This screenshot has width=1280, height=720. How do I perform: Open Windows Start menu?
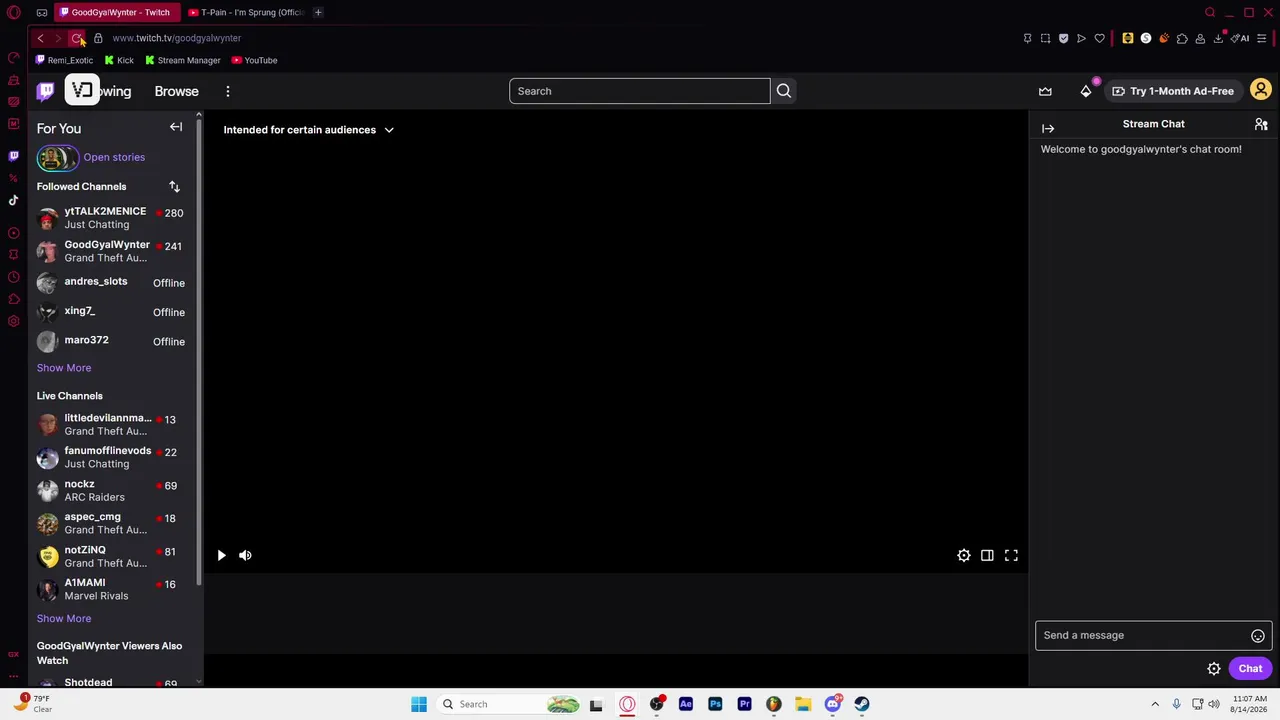(x=419, y=704)
